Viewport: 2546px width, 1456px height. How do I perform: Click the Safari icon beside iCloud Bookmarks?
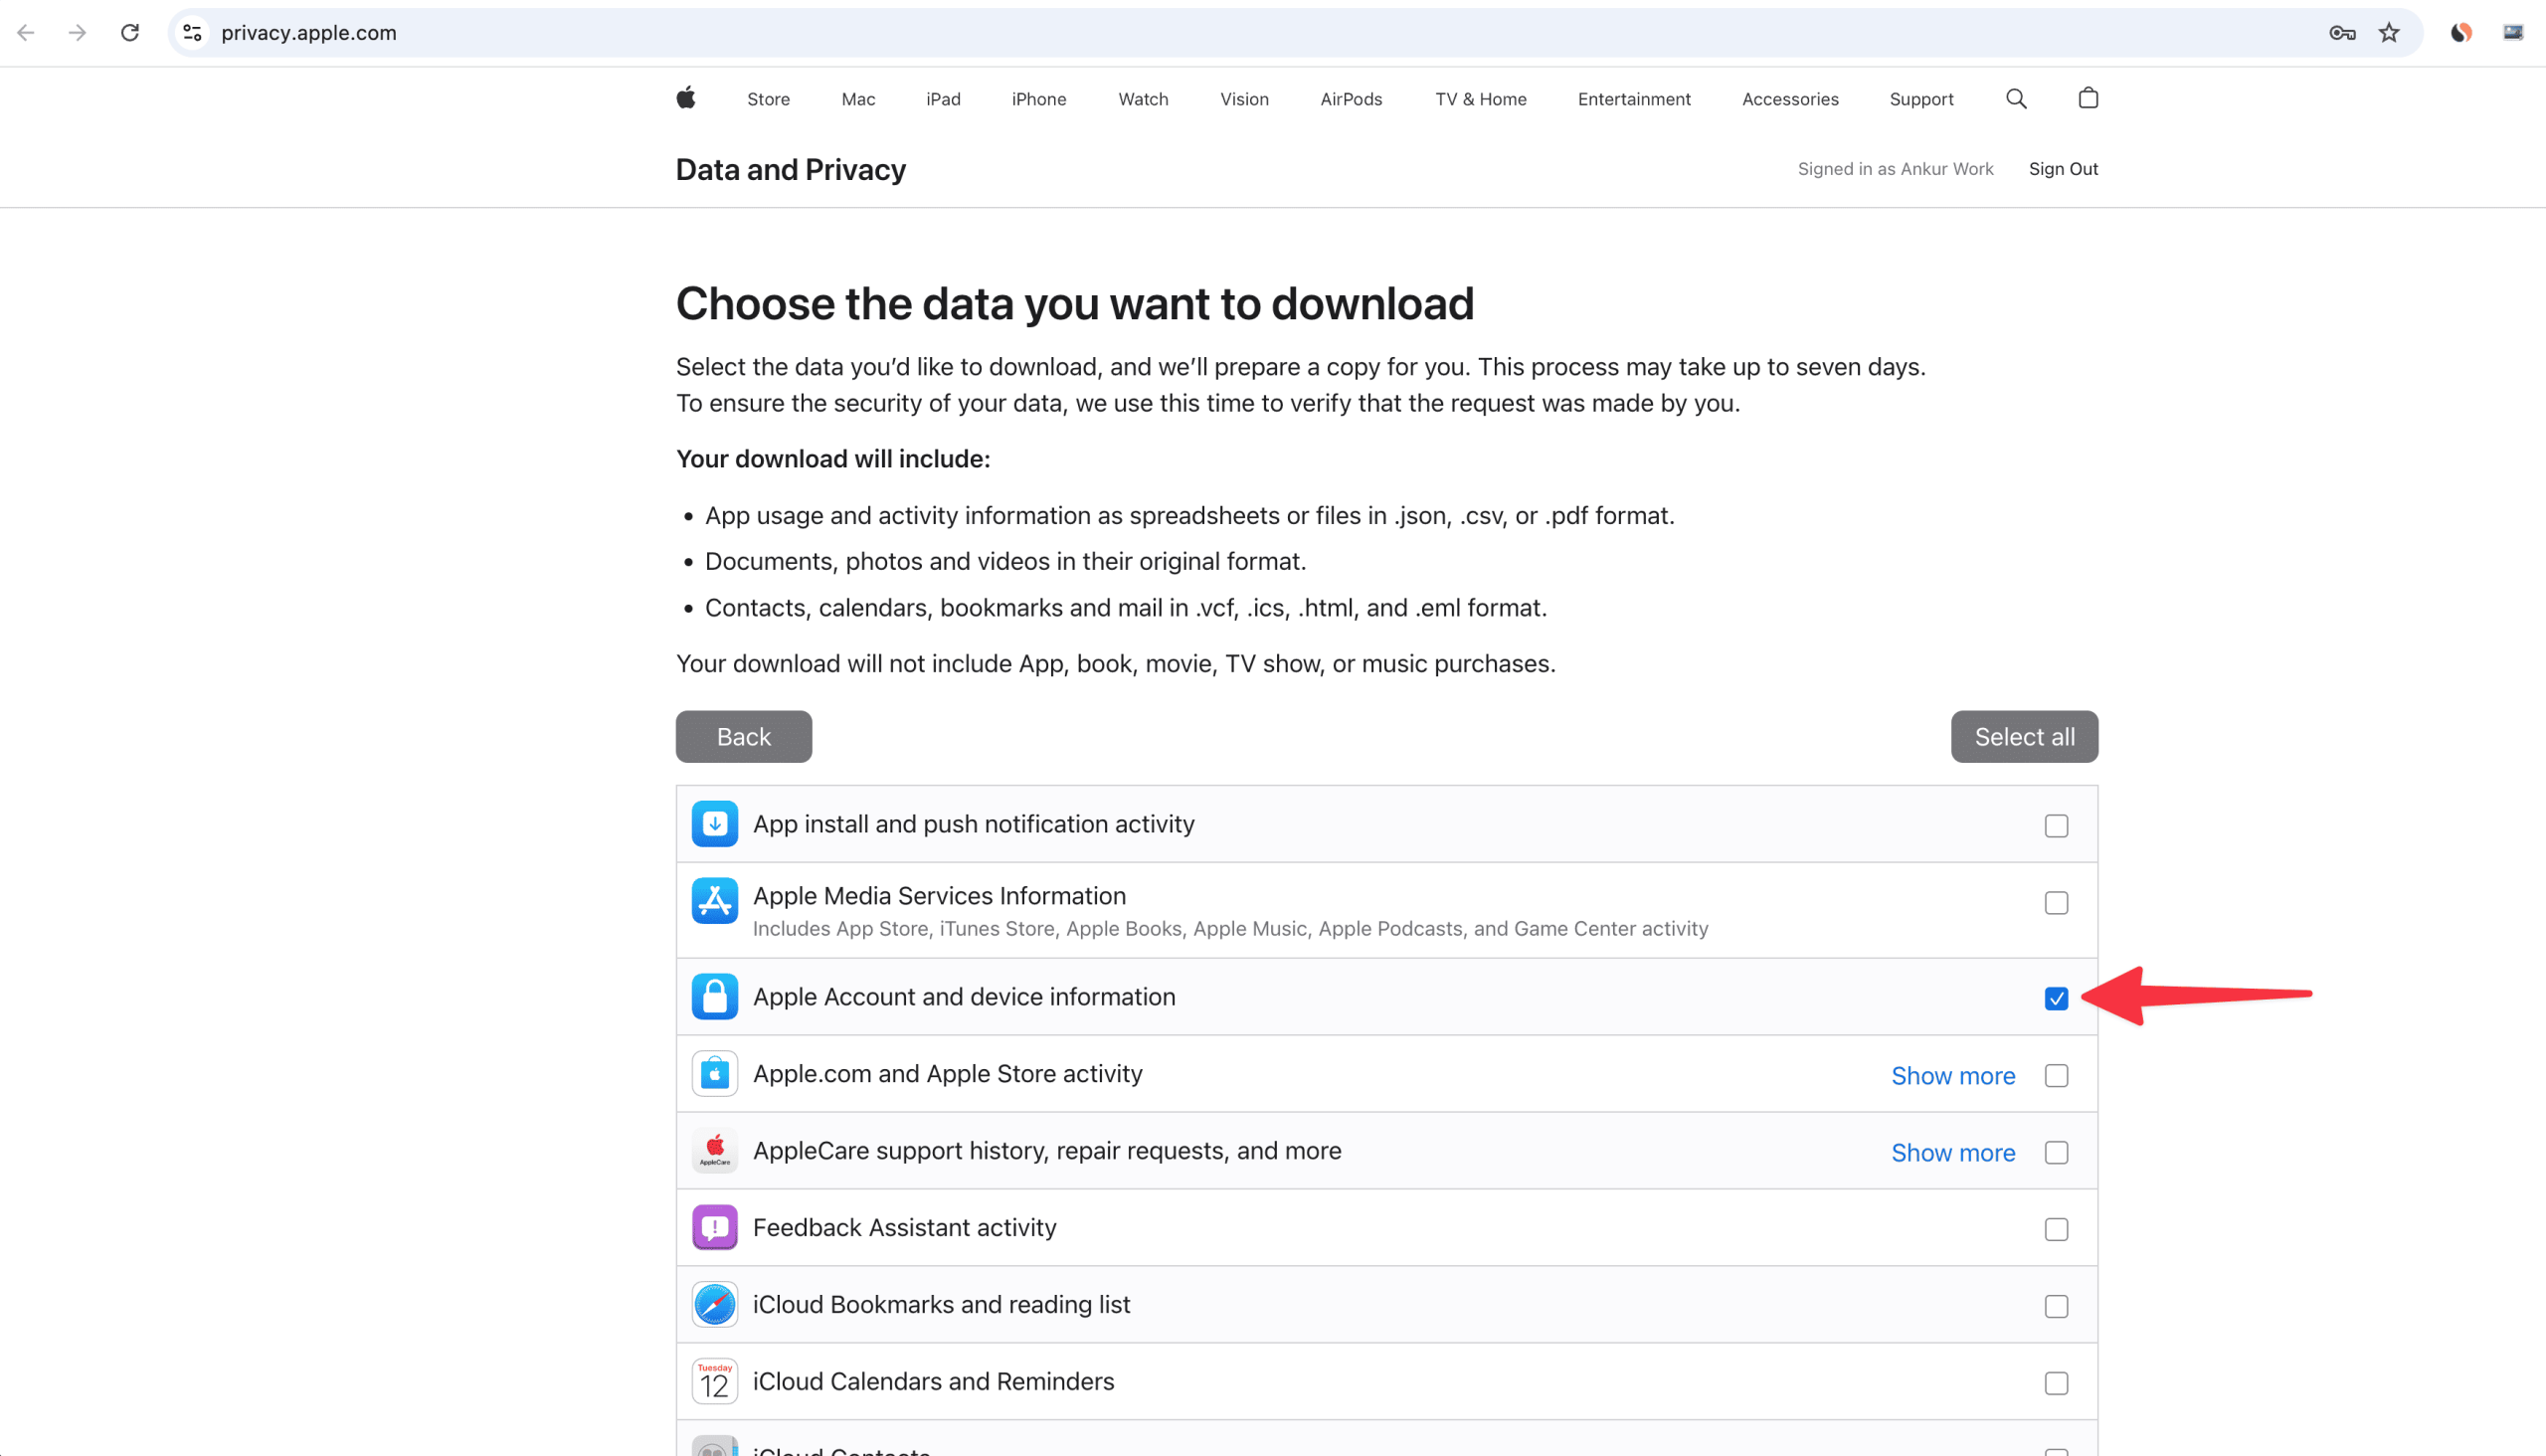click(x=714, y=1304)
